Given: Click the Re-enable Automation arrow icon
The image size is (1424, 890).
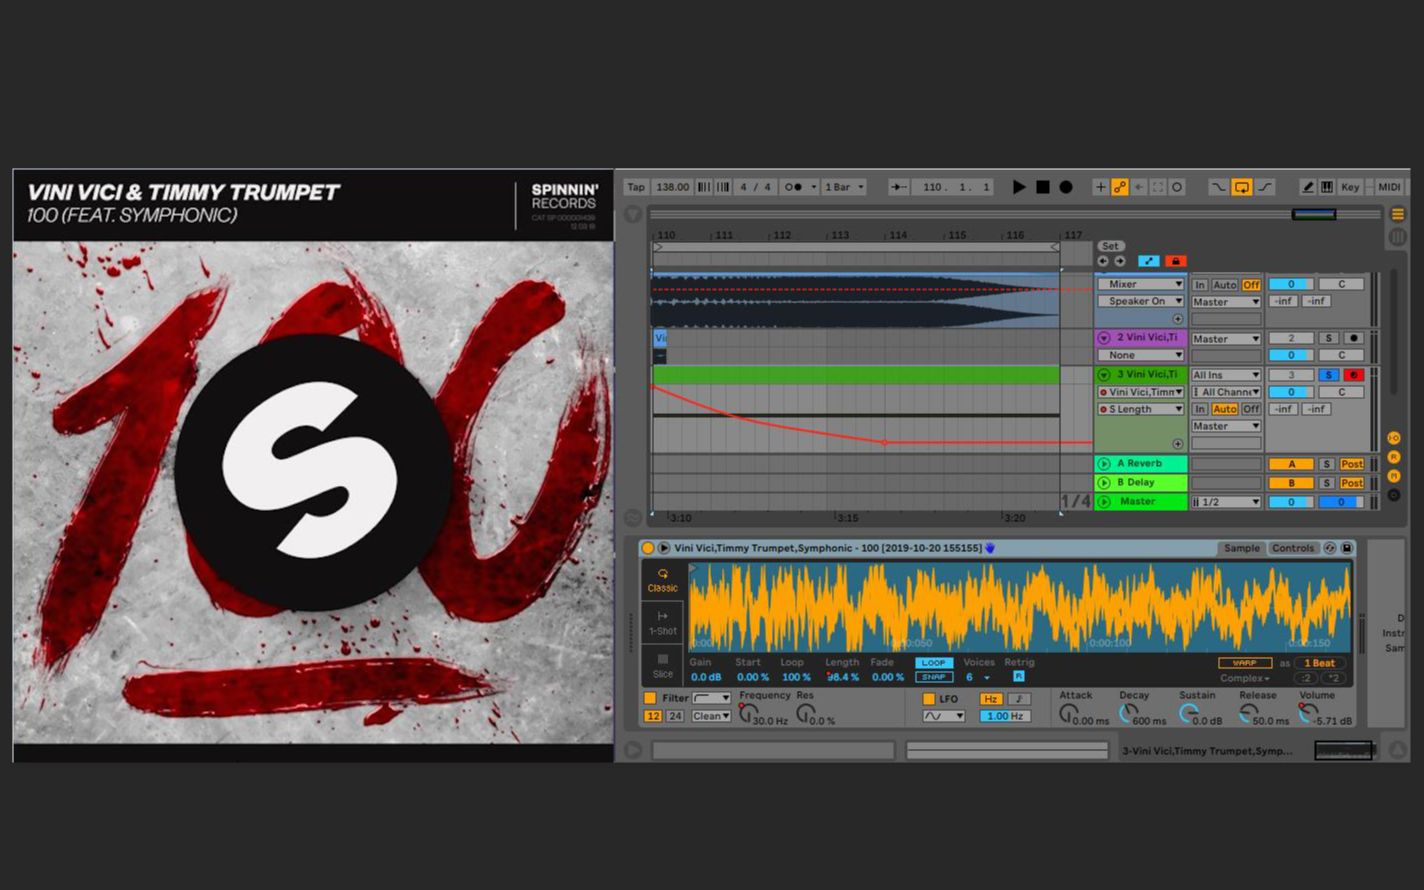Looking at the screenshot, I should (x=1139, y=187).
